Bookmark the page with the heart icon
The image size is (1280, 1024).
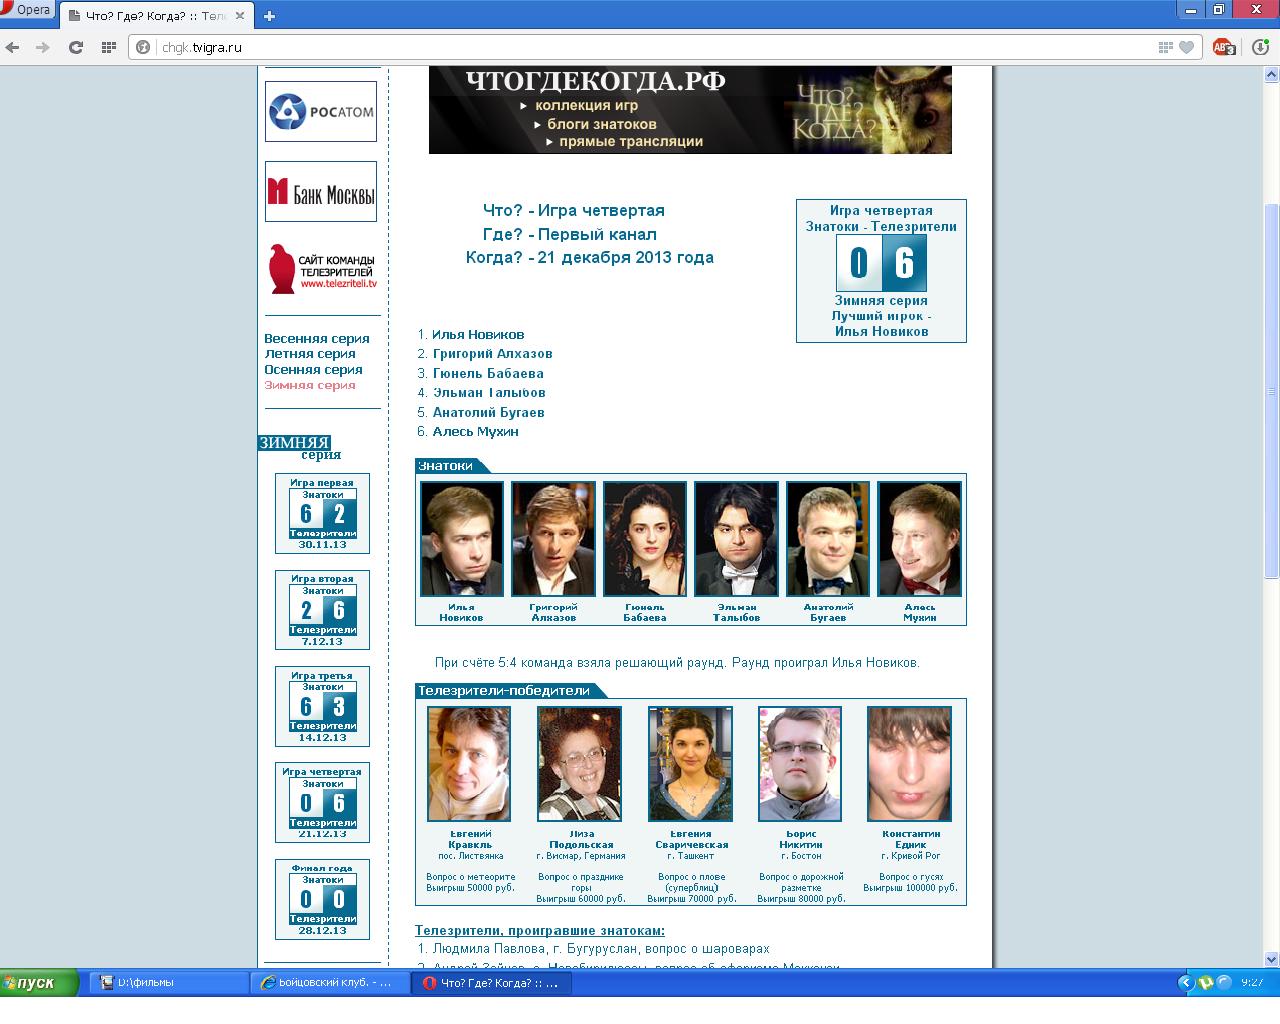tap(1186, 47)
